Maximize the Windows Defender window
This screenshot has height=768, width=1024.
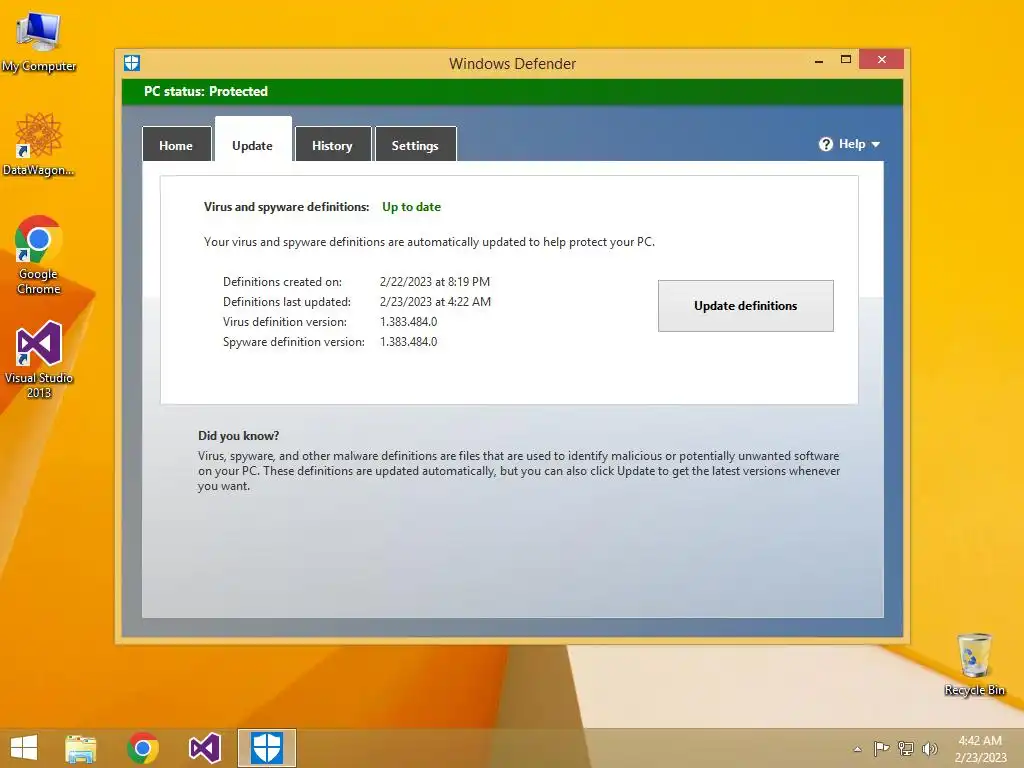pyautogui.click(x=846, y=59)
